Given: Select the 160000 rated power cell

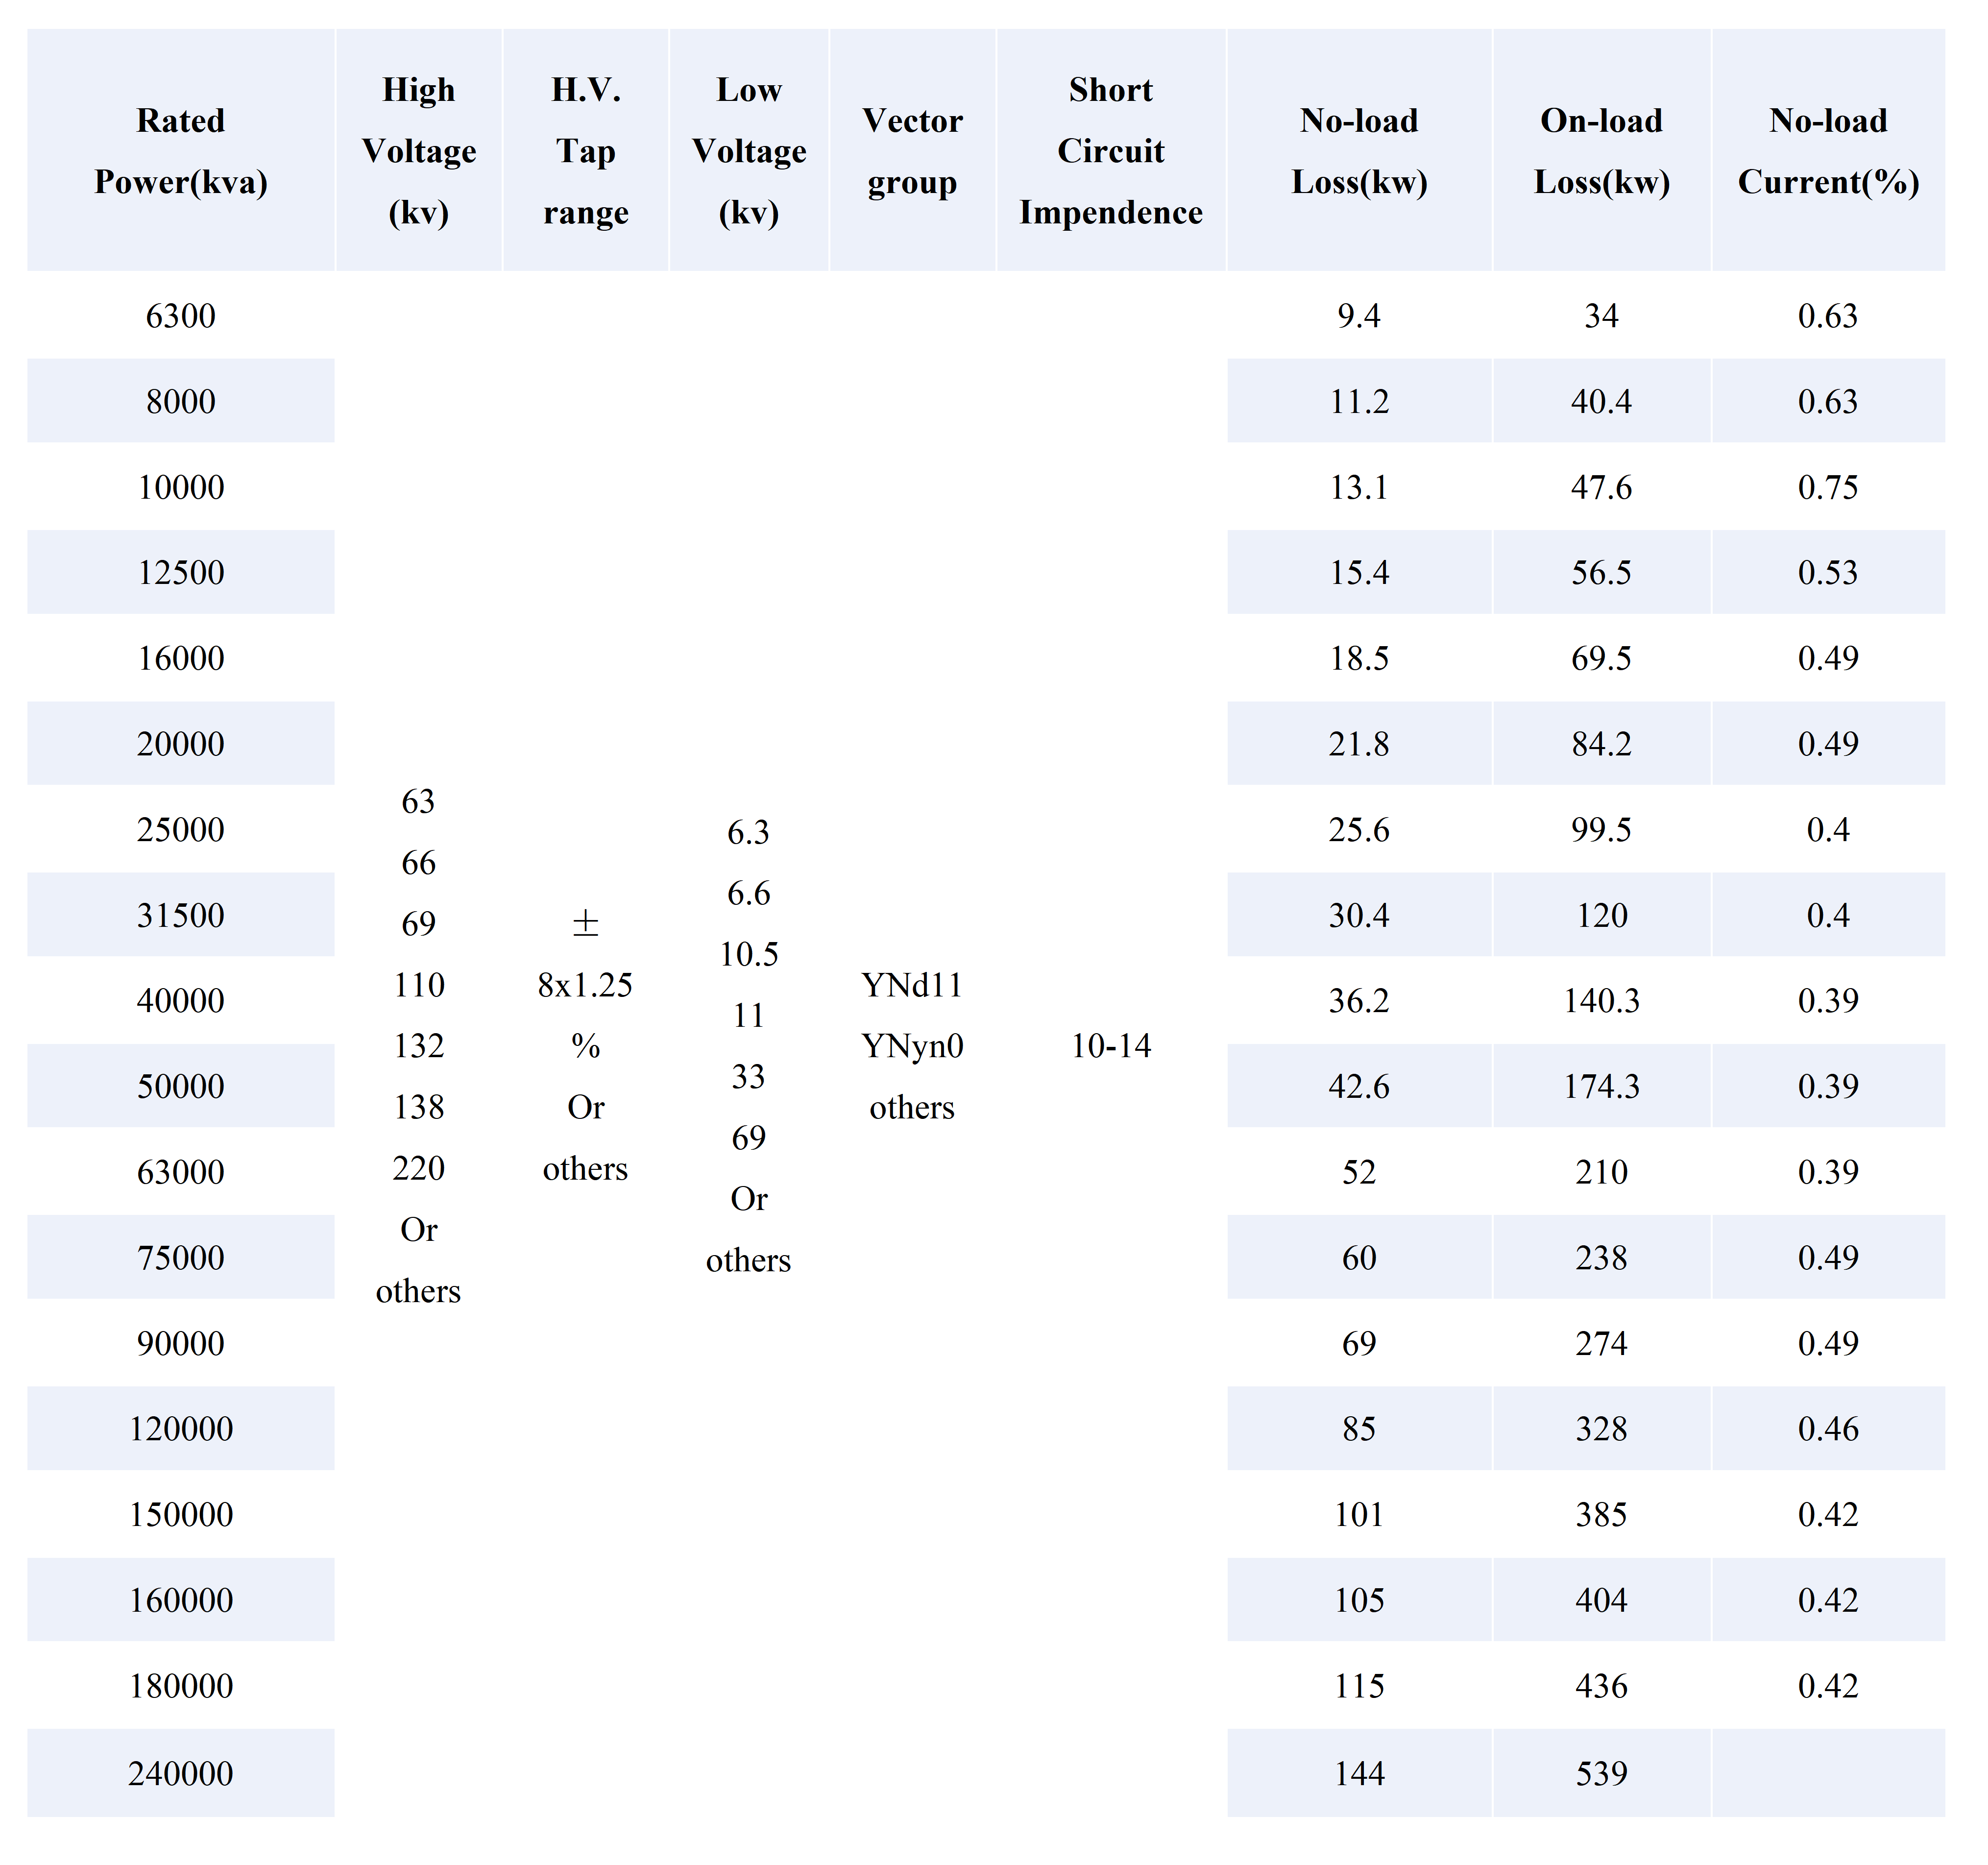Looking at the screenshot, I should point(181,1600).
